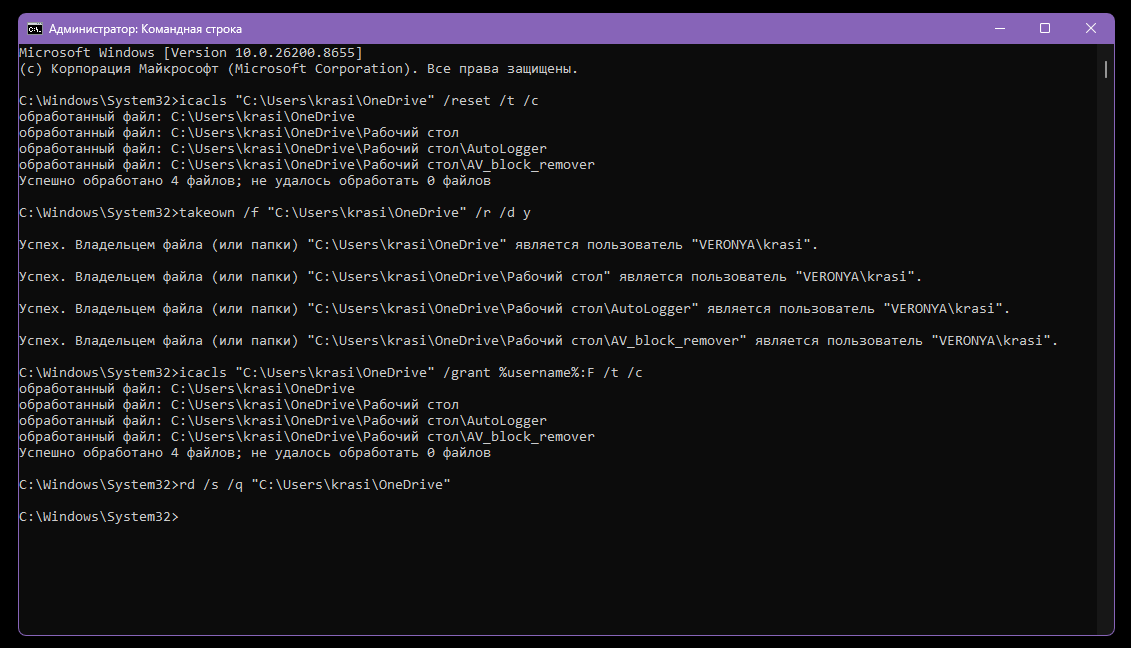1131x648 pixels.
Task: Click the title text Администратор: Командная строка
Action: pos(145,29)
